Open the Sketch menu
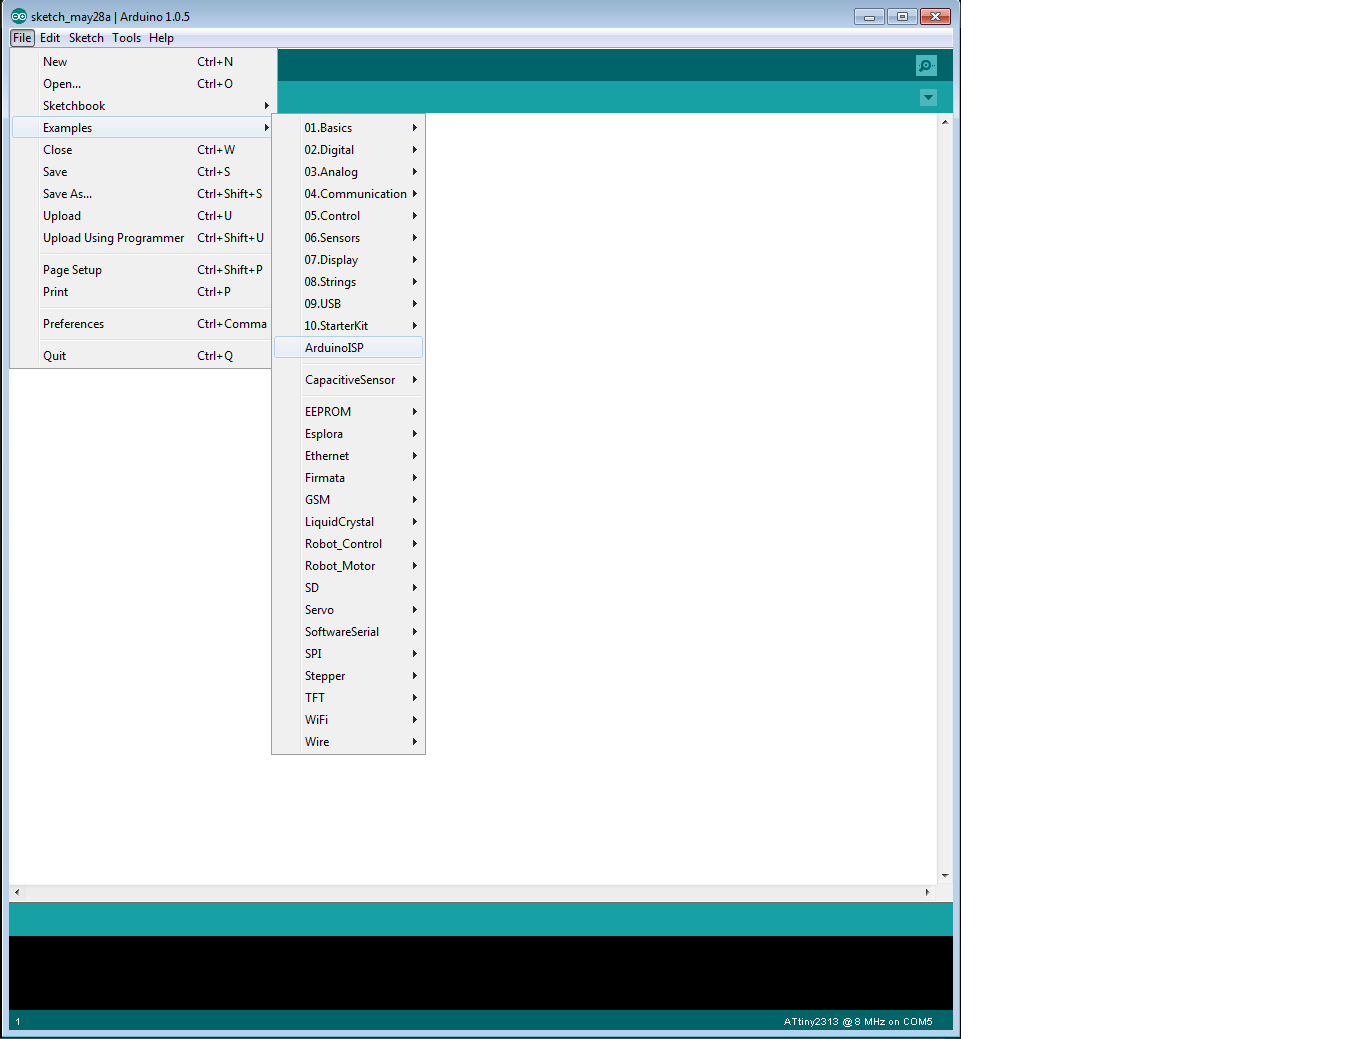 click(x=86, y=38)
